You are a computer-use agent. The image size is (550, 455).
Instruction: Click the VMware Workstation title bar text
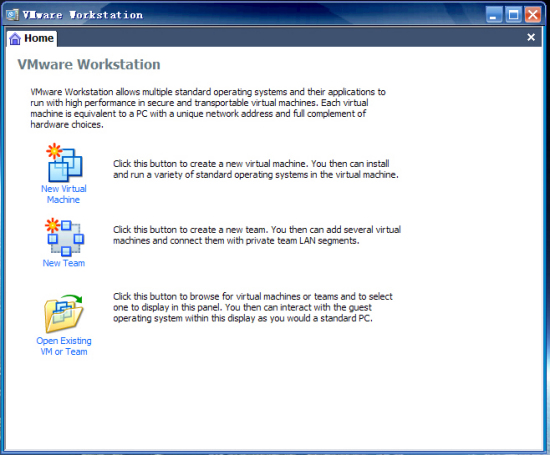point(83,15)
